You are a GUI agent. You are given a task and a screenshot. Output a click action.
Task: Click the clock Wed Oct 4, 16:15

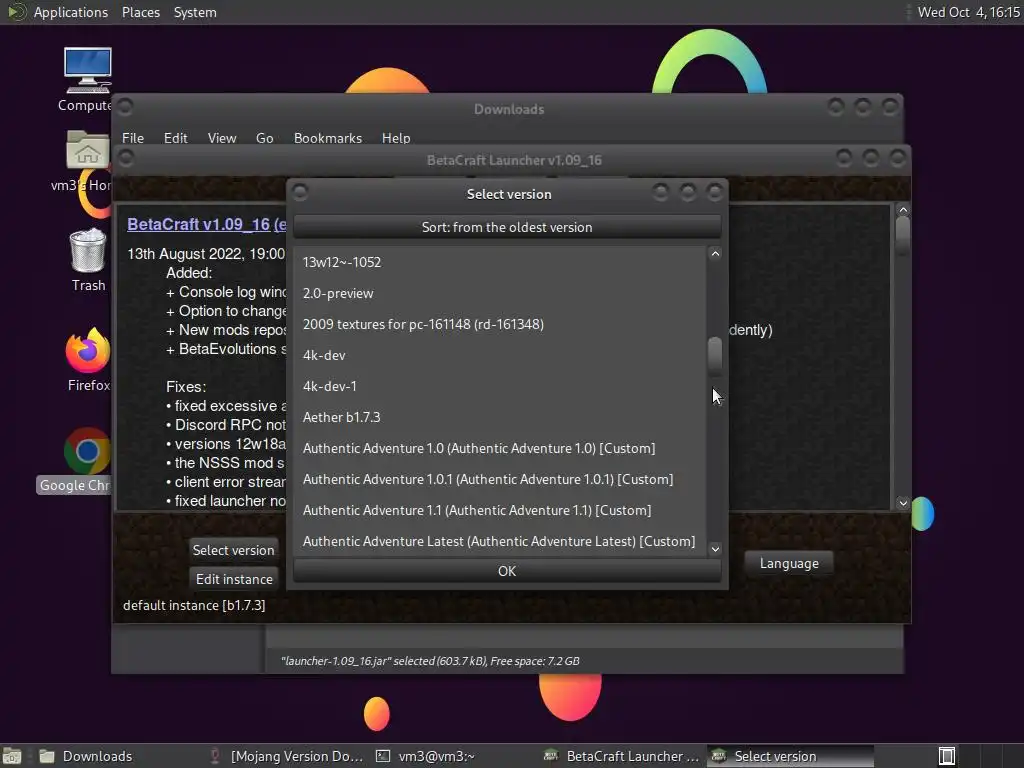[968, 12]
